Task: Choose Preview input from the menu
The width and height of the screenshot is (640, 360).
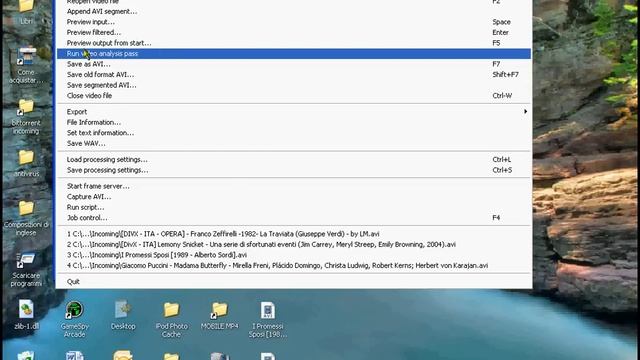Action: (294, 22)
